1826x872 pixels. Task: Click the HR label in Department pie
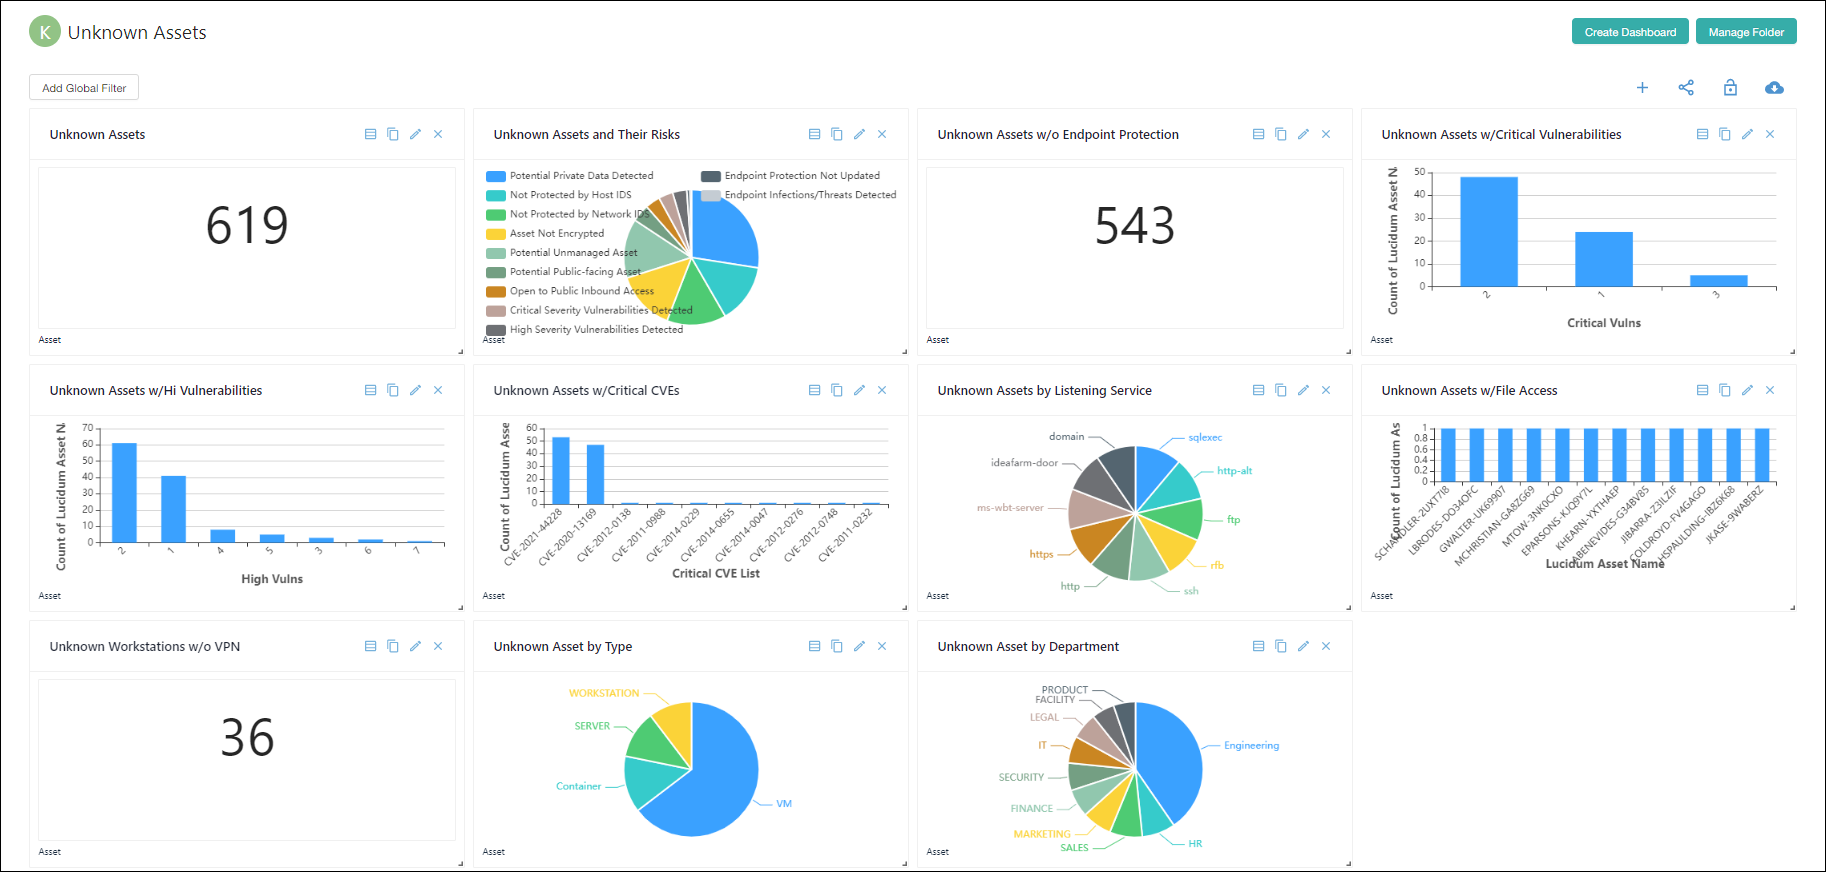[1195, 844]
